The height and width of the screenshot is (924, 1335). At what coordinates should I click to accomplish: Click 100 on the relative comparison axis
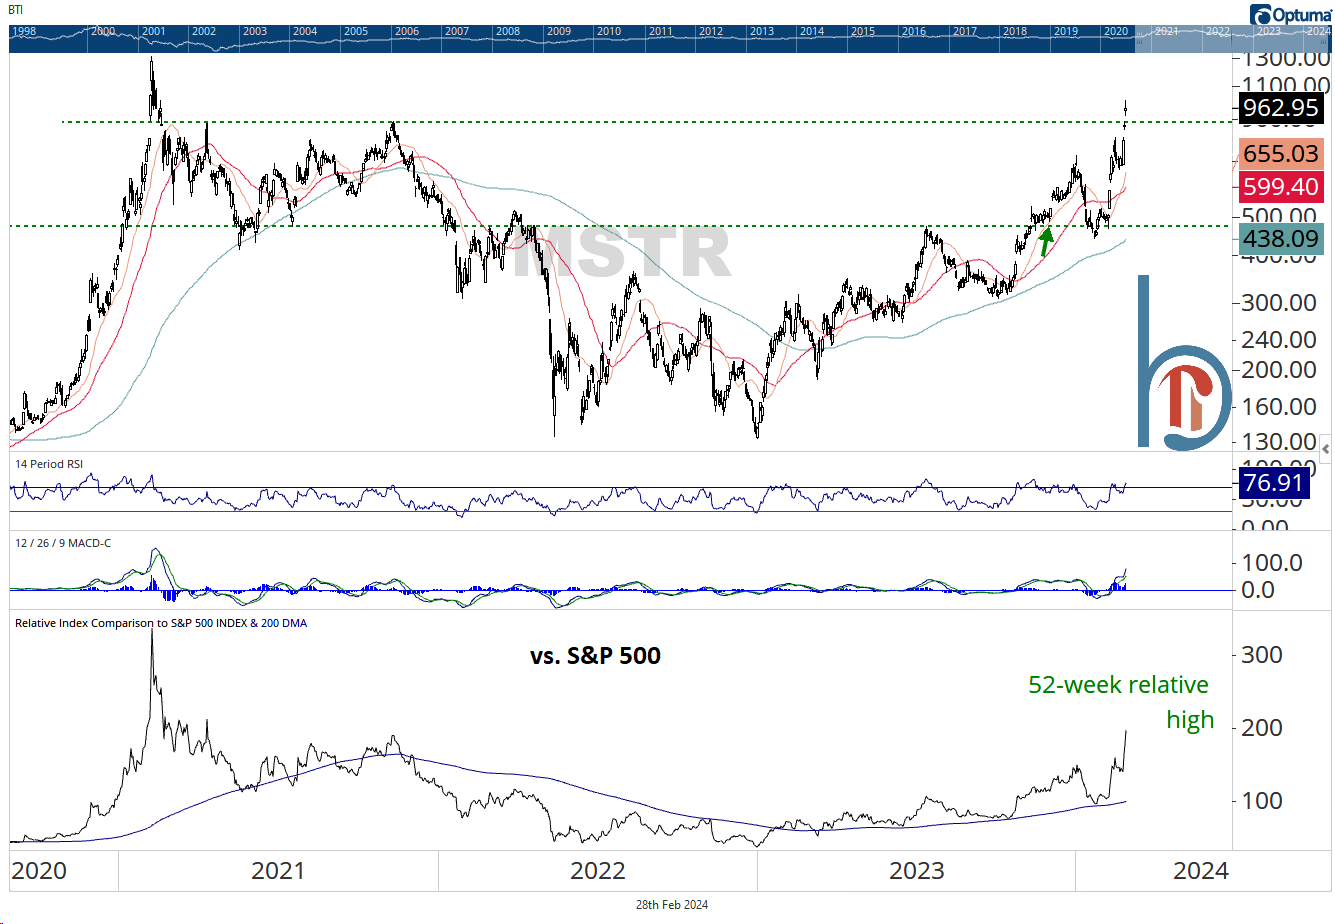(x=1262, y=801)
